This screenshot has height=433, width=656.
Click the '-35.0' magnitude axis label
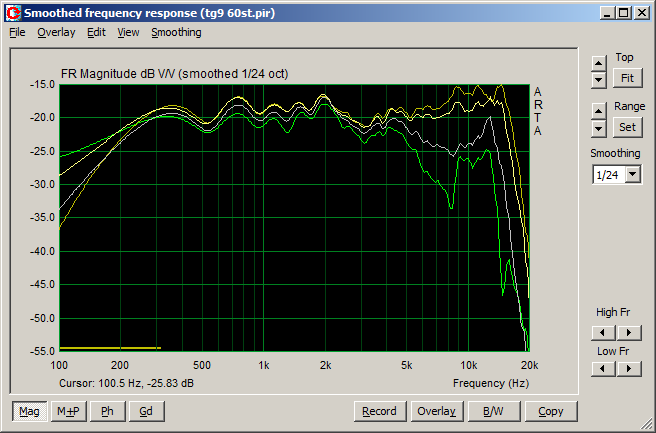pos(42,218)
